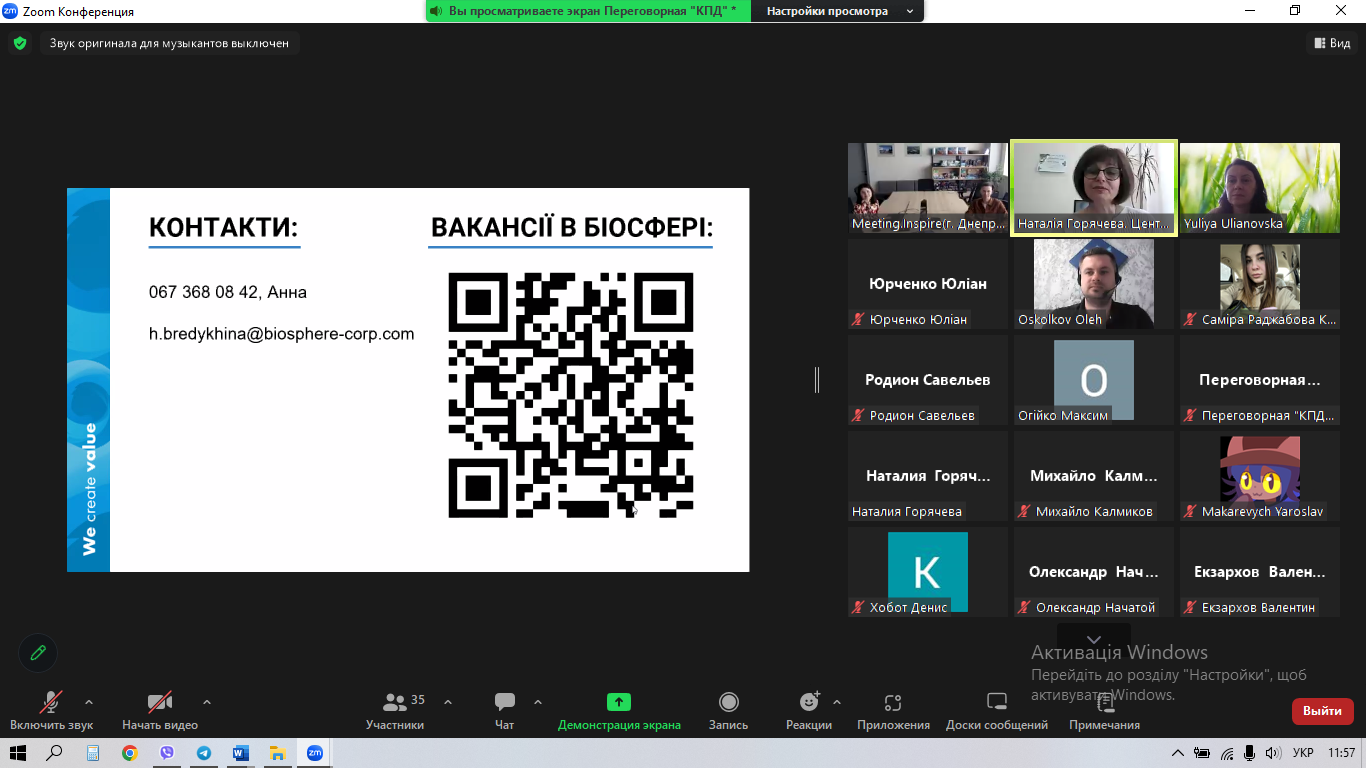
Task: Select Makarevych Yaroslav avatar tile
Action: pos(1260,476)
